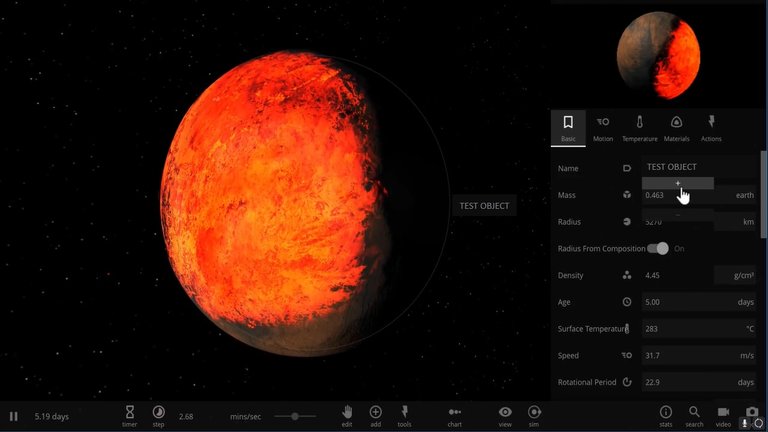The image size is (768, 432).
Task: Open the view settings
Action: click(x=505, y=416)
